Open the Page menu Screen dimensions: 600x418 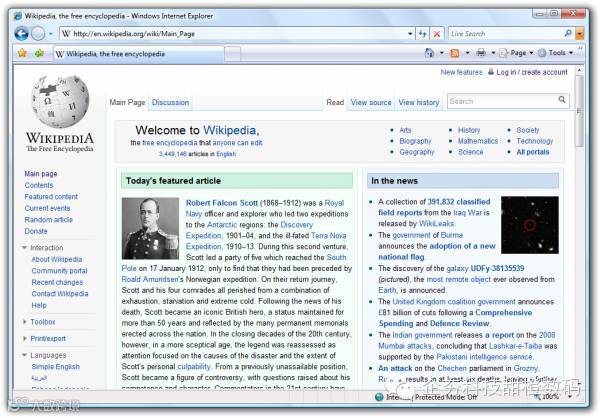[517, 53]
